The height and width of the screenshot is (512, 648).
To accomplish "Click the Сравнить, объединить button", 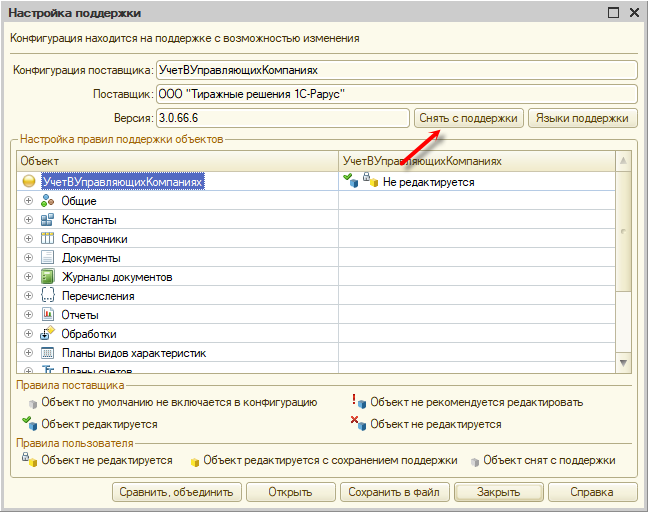I will coord(176,492).
